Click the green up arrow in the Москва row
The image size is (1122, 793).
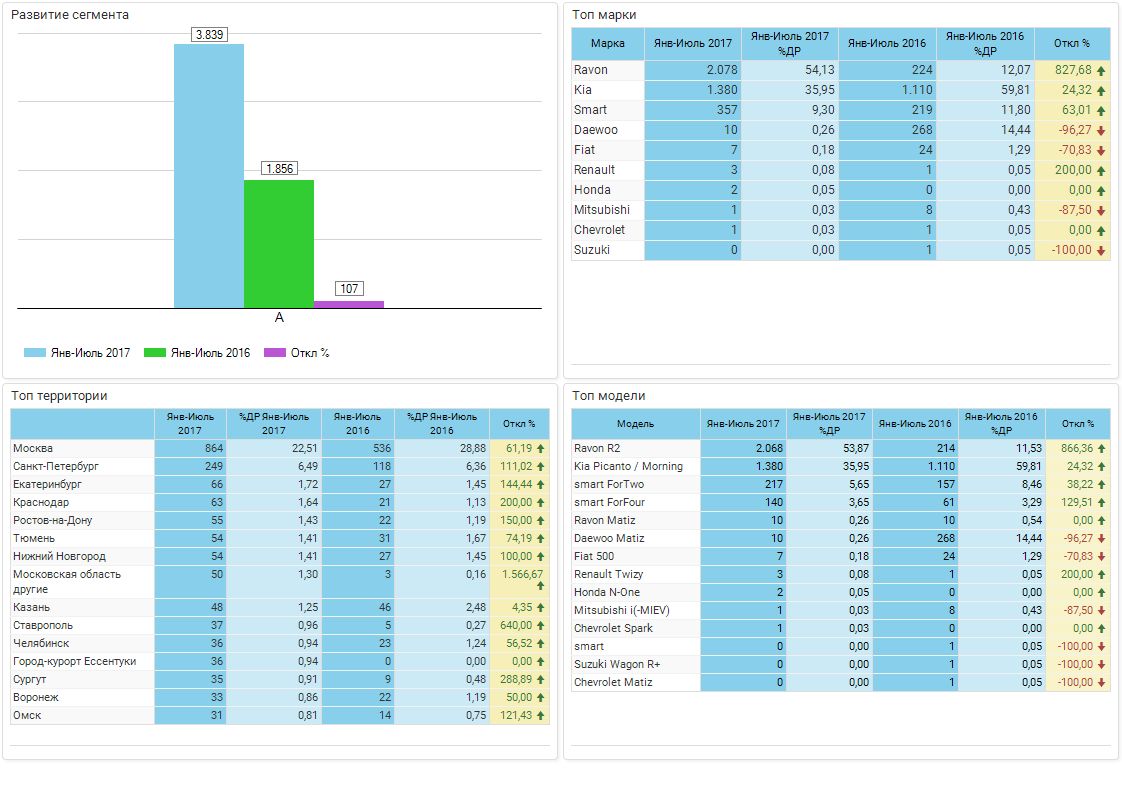pos(540,449)
